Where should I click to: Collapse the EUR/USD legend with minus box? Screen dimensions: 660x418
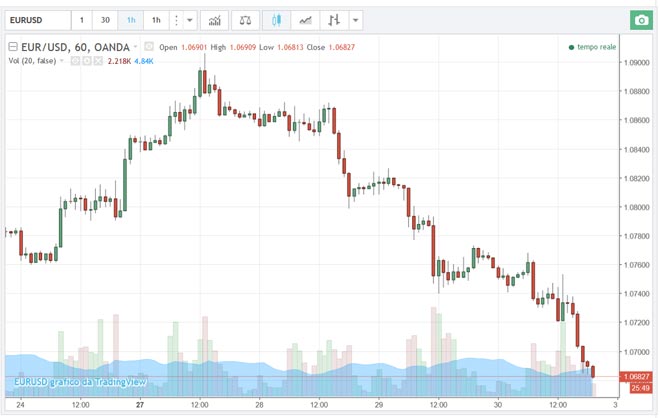(x=12, y=47)
